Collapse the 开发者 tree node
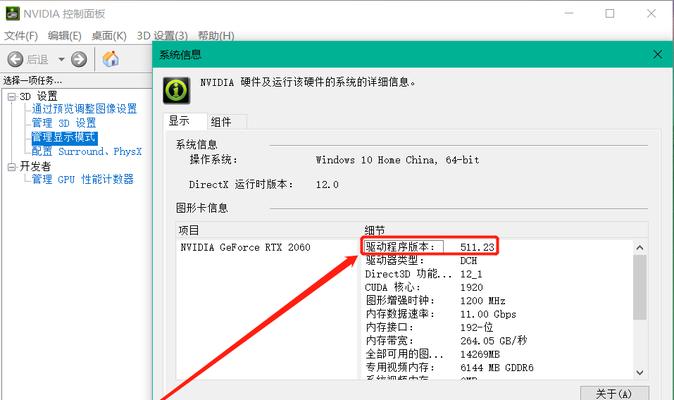Viewport: 674px width, 400px height. tap(12, 167)
